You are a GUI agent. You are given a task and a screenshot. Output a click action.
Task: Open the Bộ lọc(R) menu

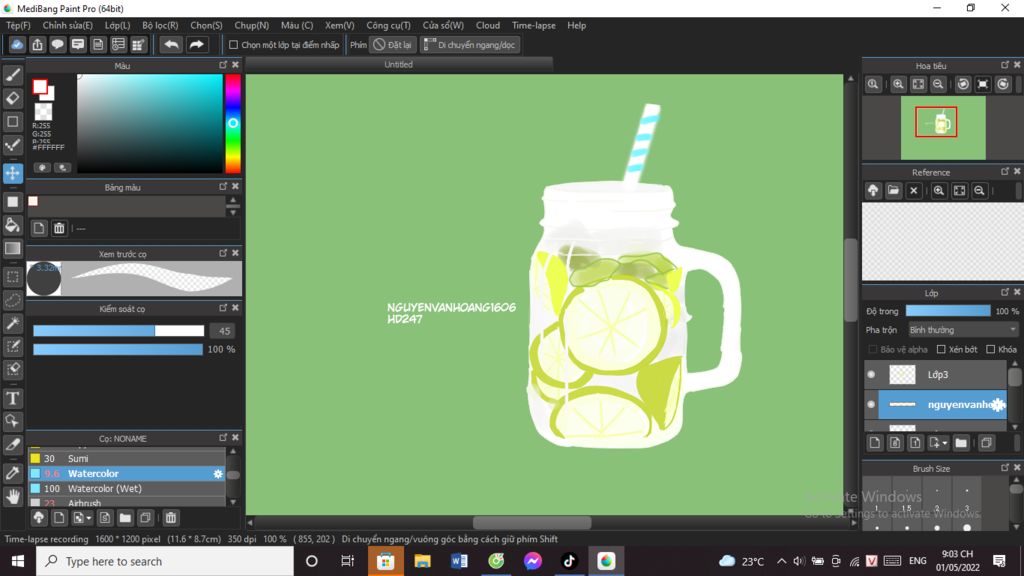(x=160, y=25)
